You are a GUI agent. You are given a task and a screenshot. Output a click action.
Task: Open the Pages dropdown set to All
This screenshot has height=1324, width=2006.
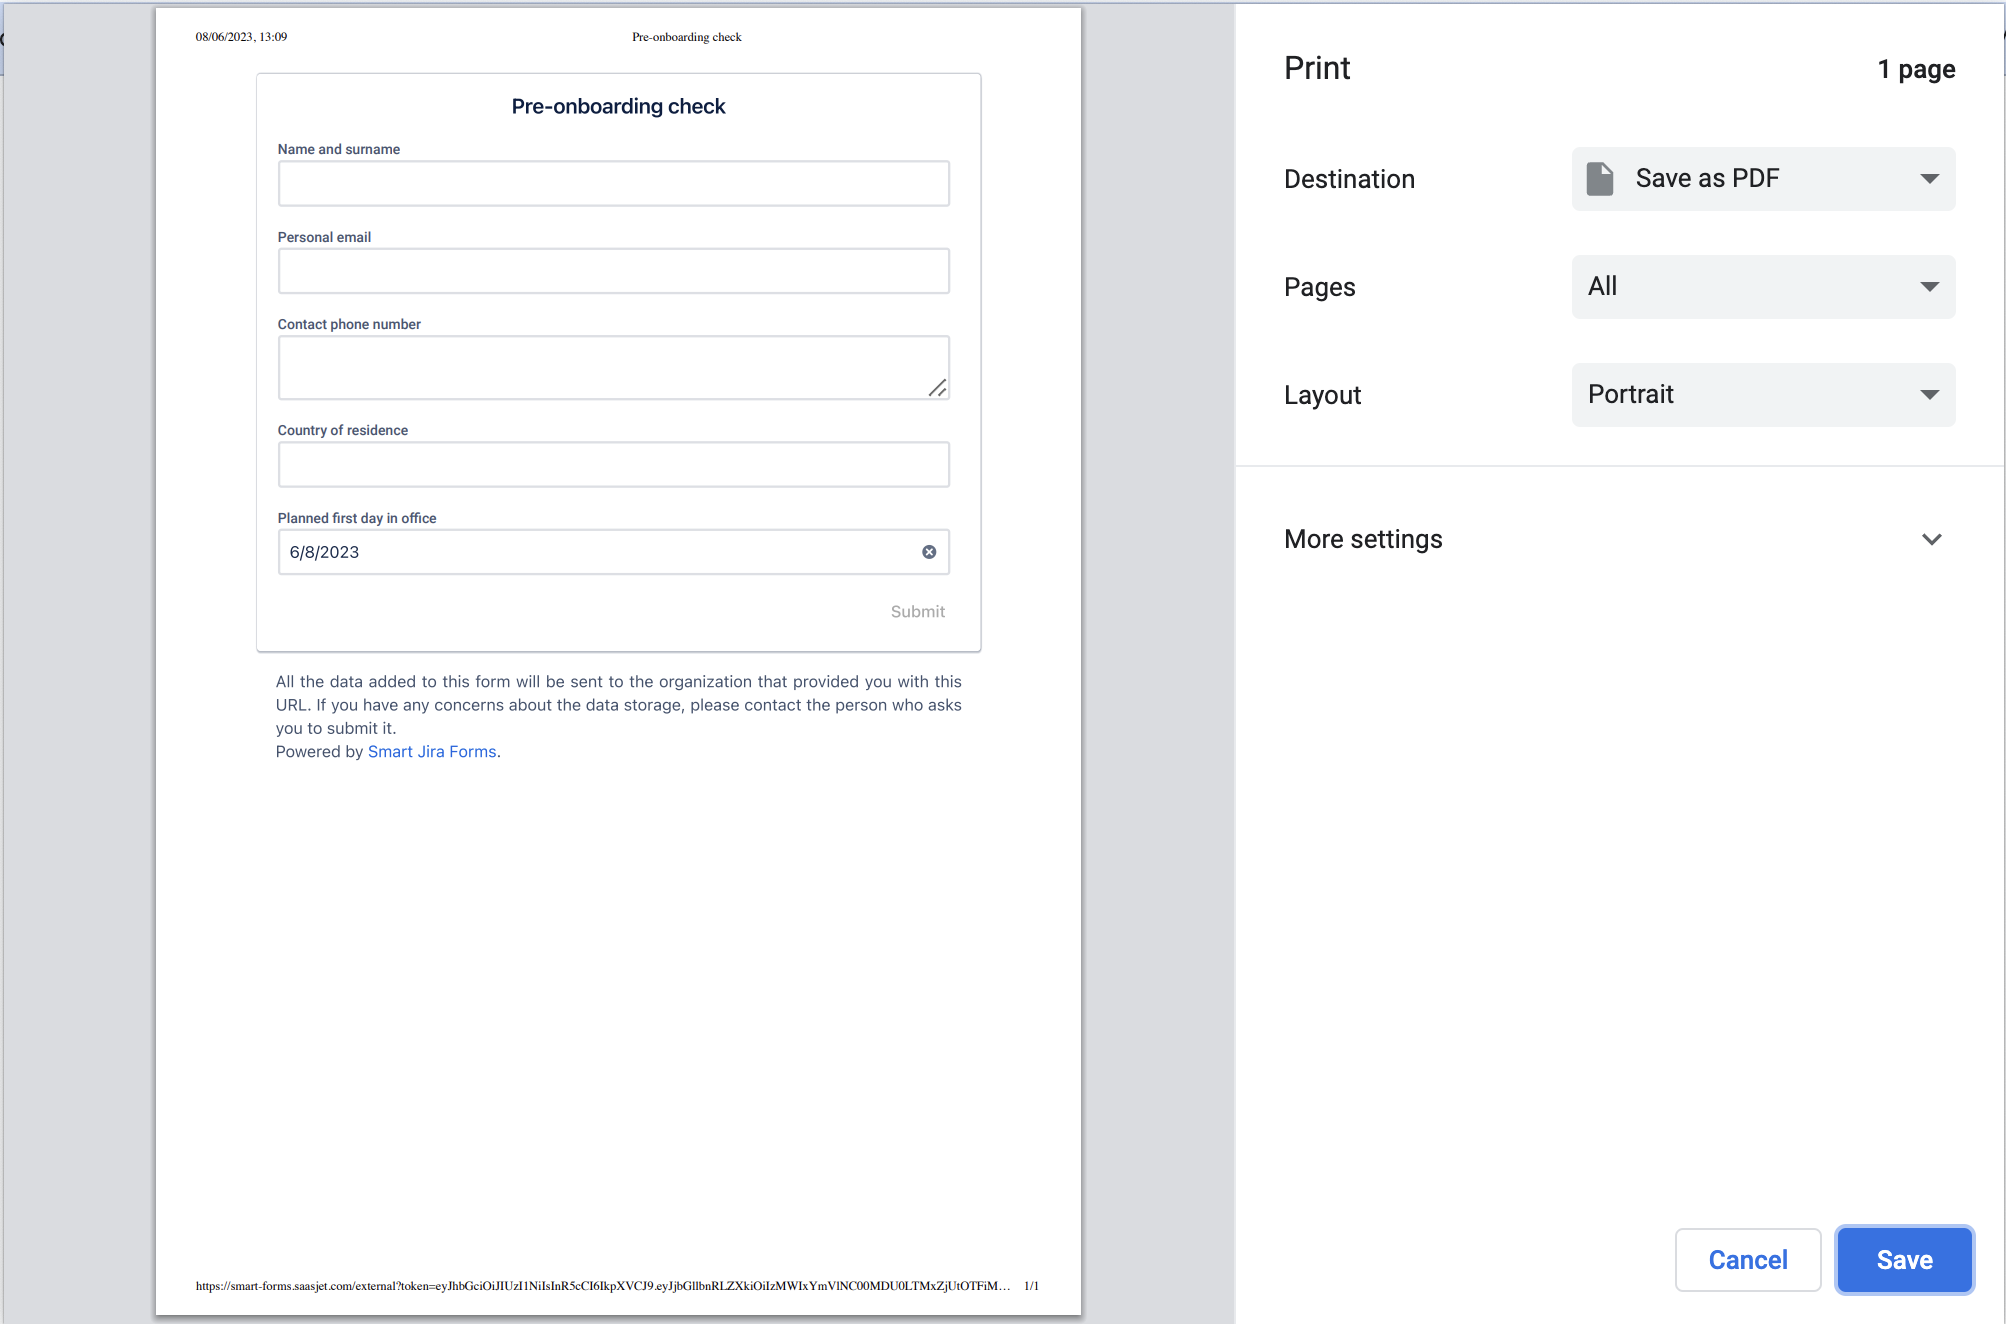(x=1762, y=287)
